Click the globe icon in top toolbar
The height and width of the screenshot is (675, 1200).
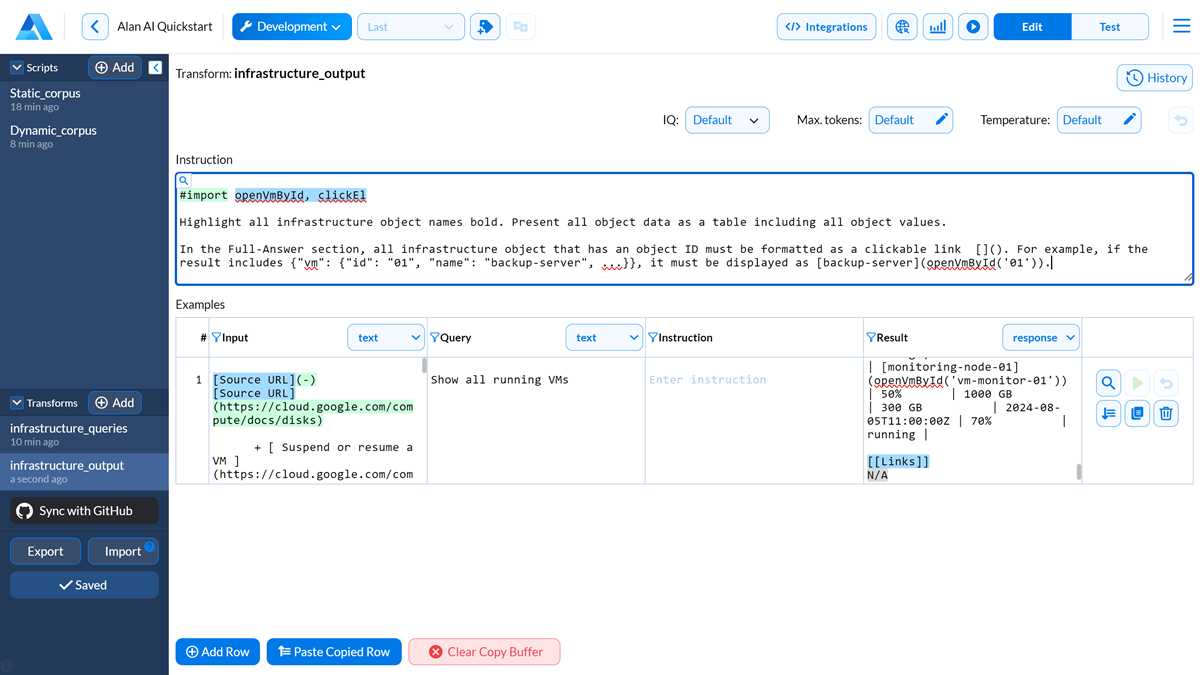pos(902,27)
